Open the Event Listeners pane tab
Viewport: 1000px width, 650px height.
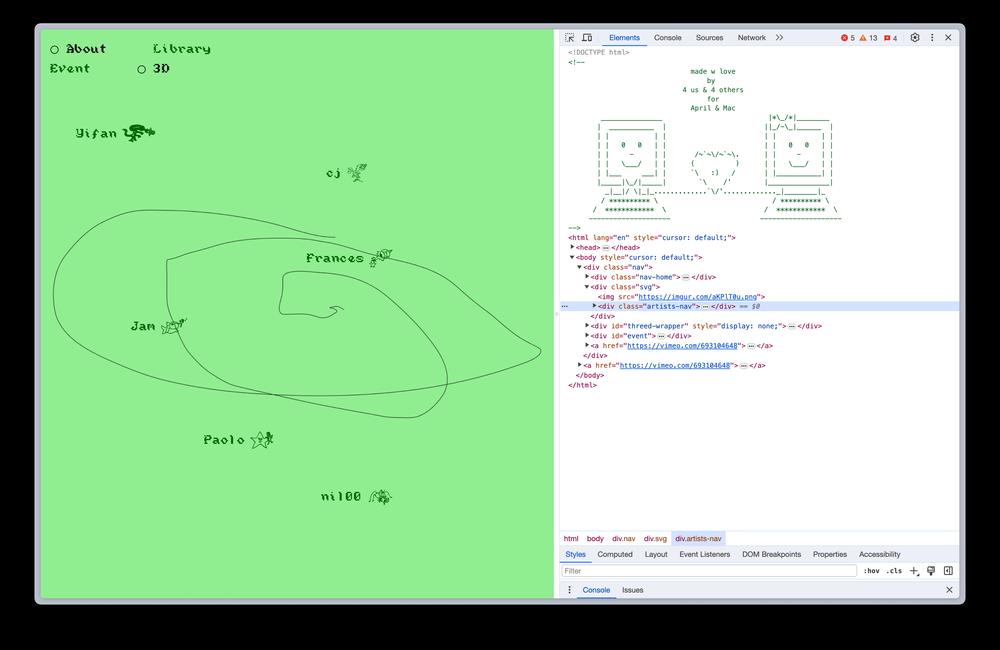705,554
